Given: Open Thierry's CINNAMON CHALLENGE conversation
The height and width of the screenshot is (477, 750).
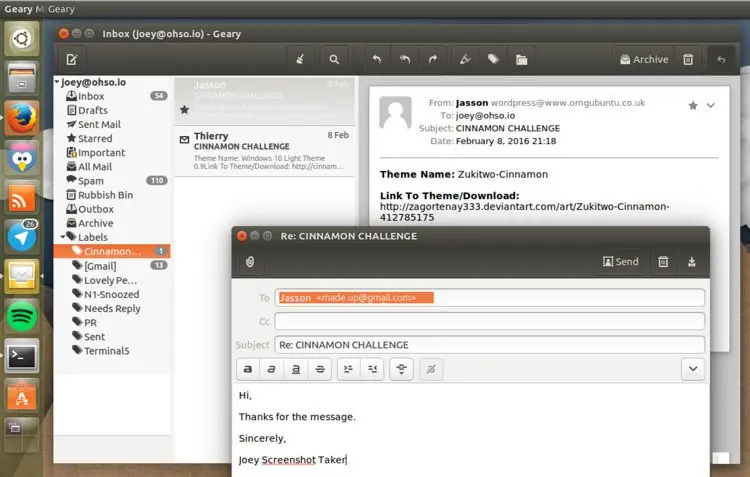Looking at the screenshot, I should pos(265,151).
